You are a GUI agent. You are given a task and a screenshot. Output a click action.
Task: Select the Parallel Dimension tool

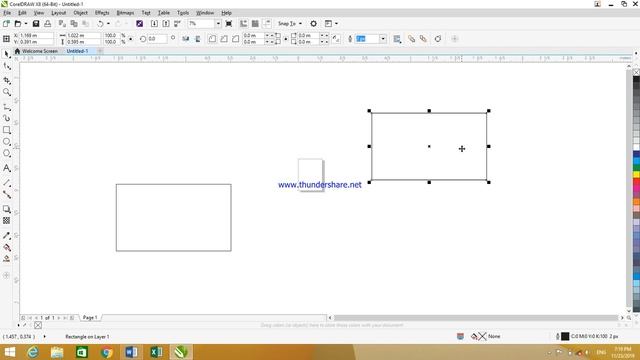click(x=7, y=183)
